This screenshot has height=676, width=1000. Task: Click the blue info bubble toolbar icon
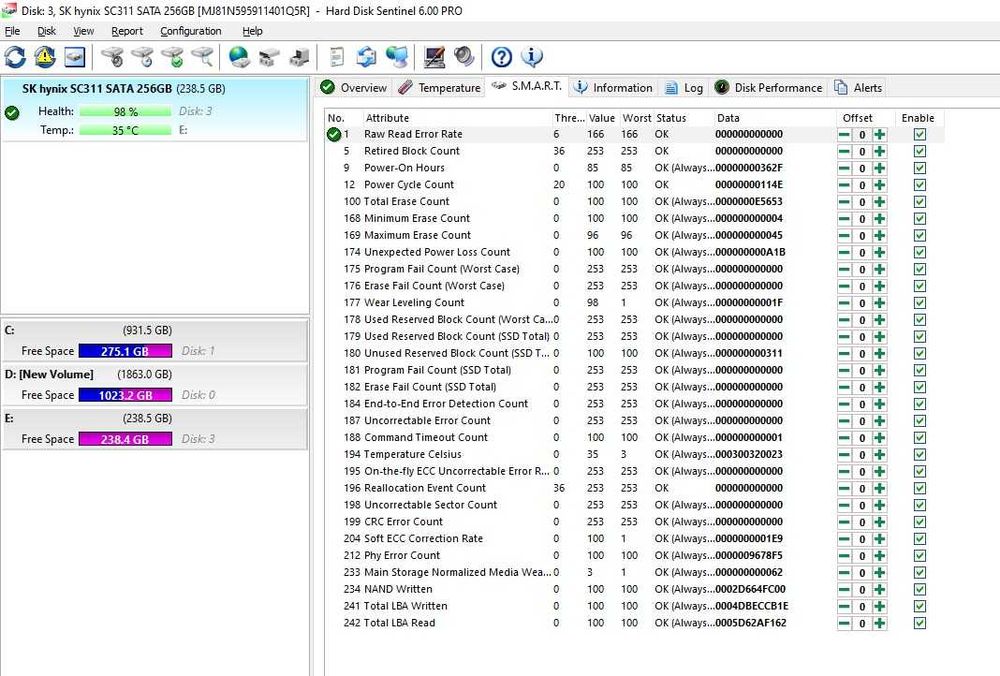point(532,57)
